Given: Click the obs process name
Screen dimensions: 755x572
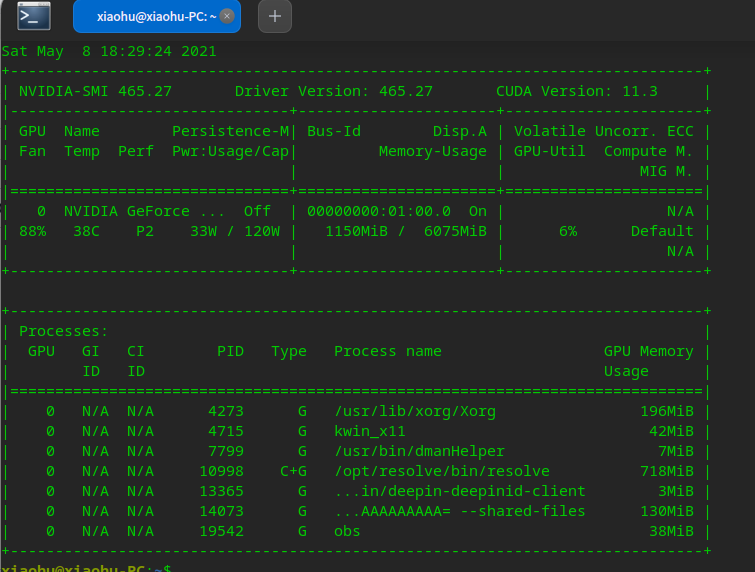Looking at the screenshot, I should (x=347, y=531).
